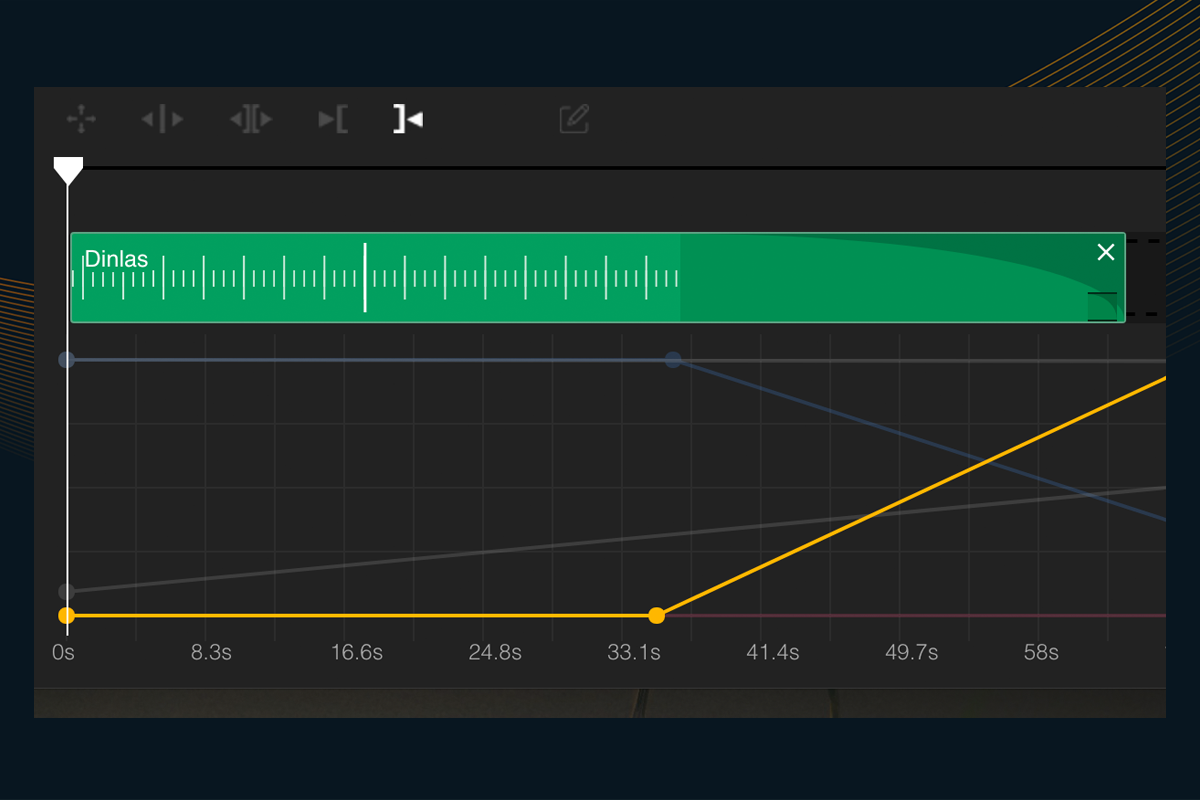
Task: Remove the Dinlas clip with its X
Action: [1105, 252]
